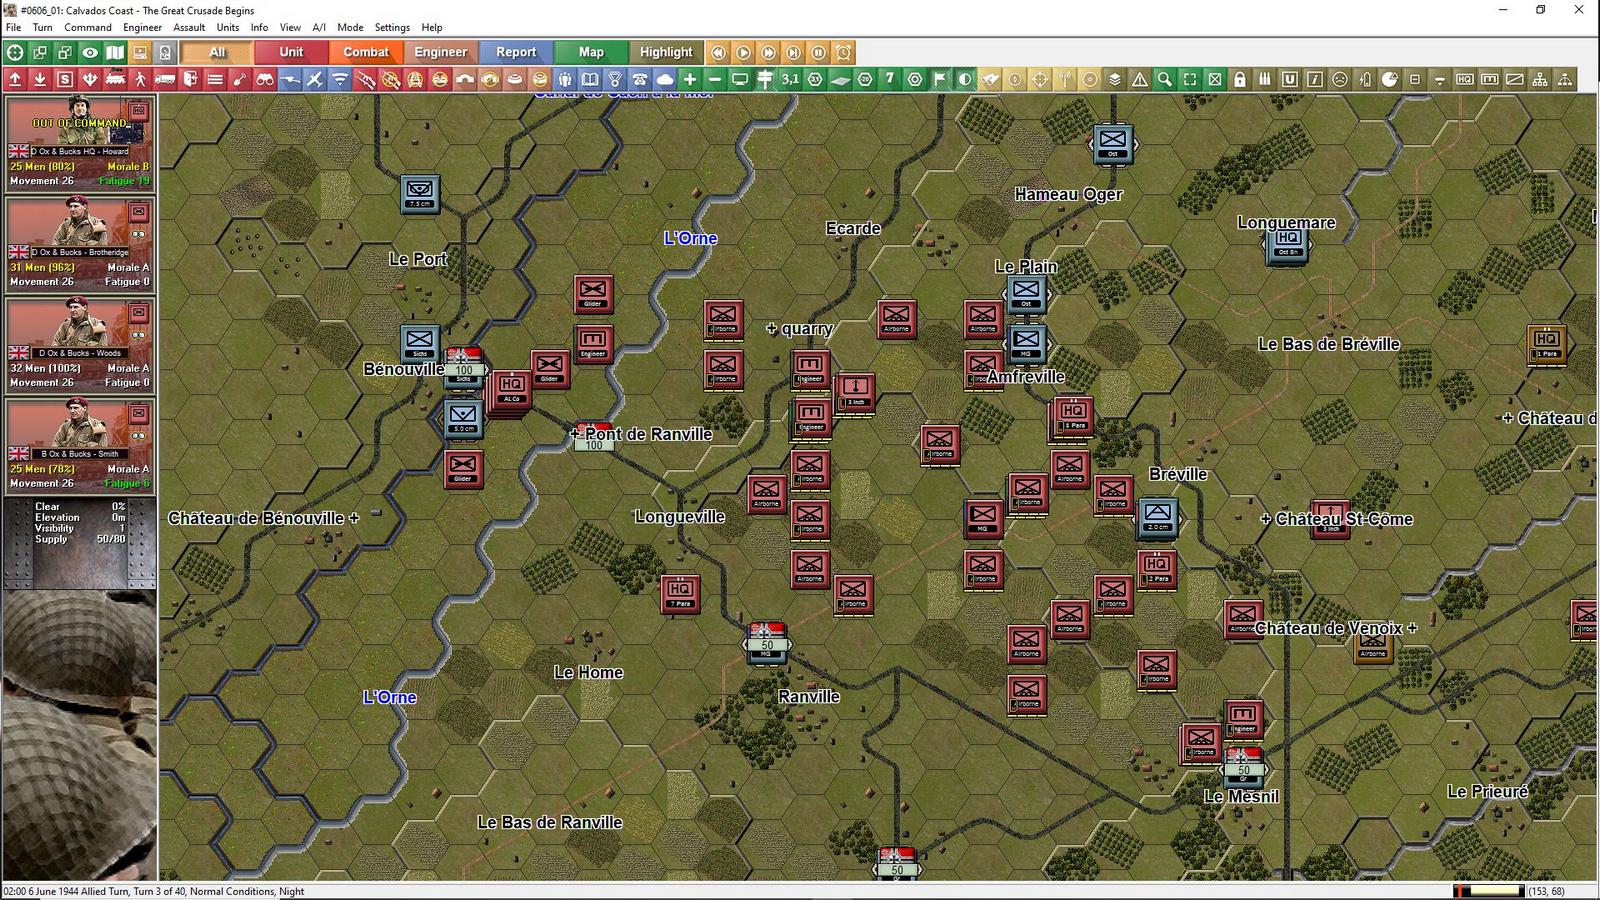Click the shovel dig-in icon

point(240,79)
